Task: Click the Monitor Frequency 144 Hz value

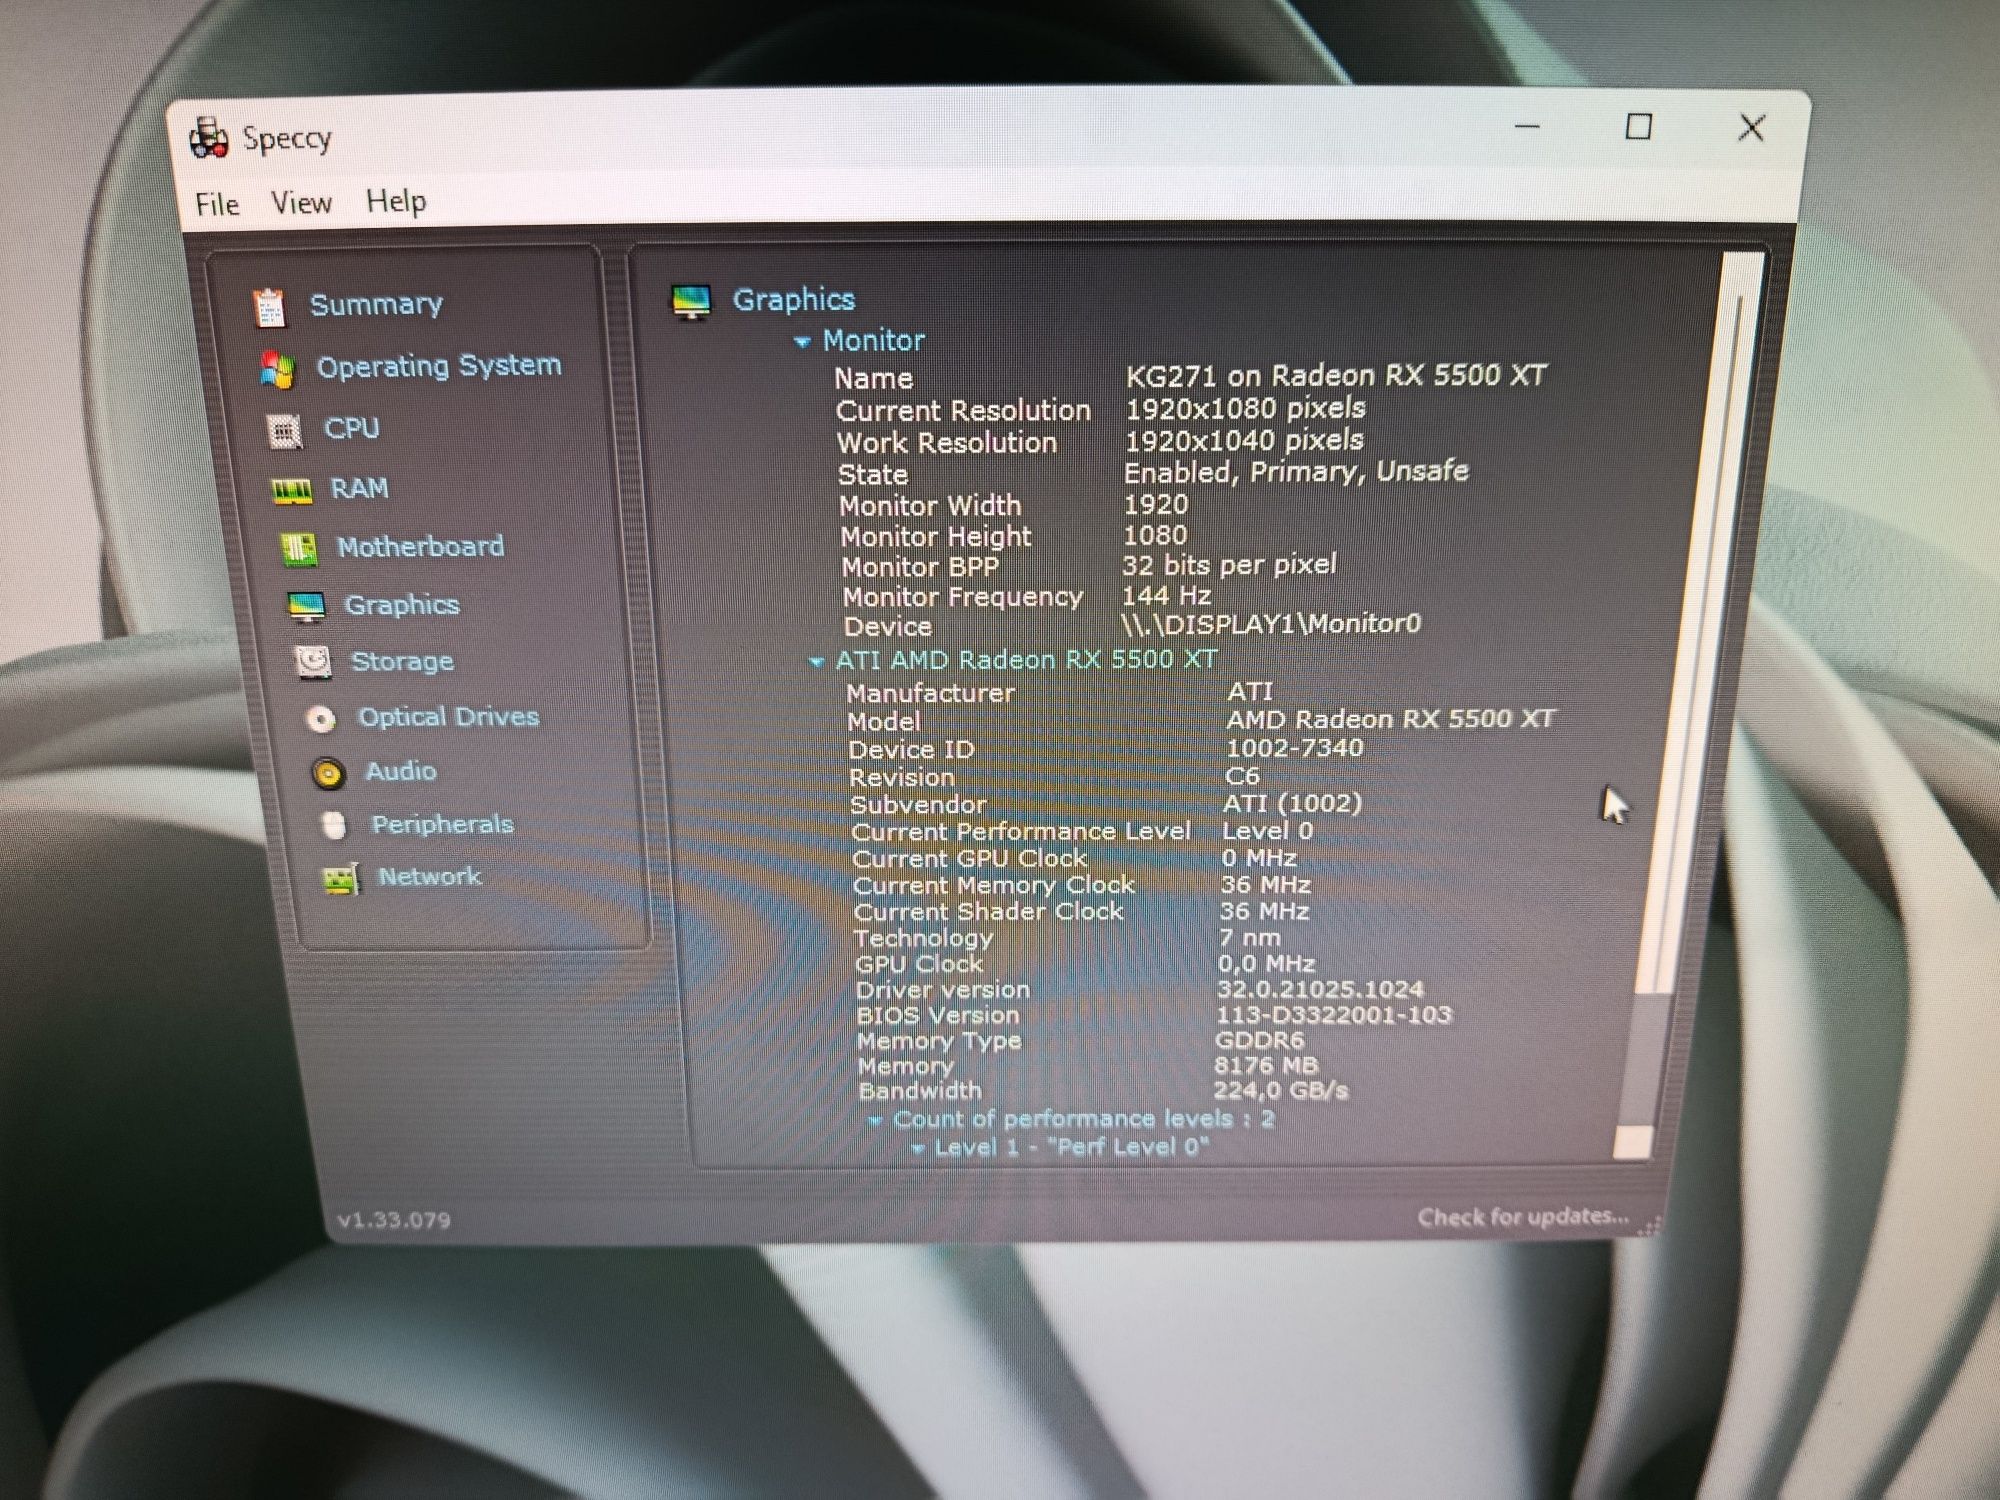Action: (1166, 596)
